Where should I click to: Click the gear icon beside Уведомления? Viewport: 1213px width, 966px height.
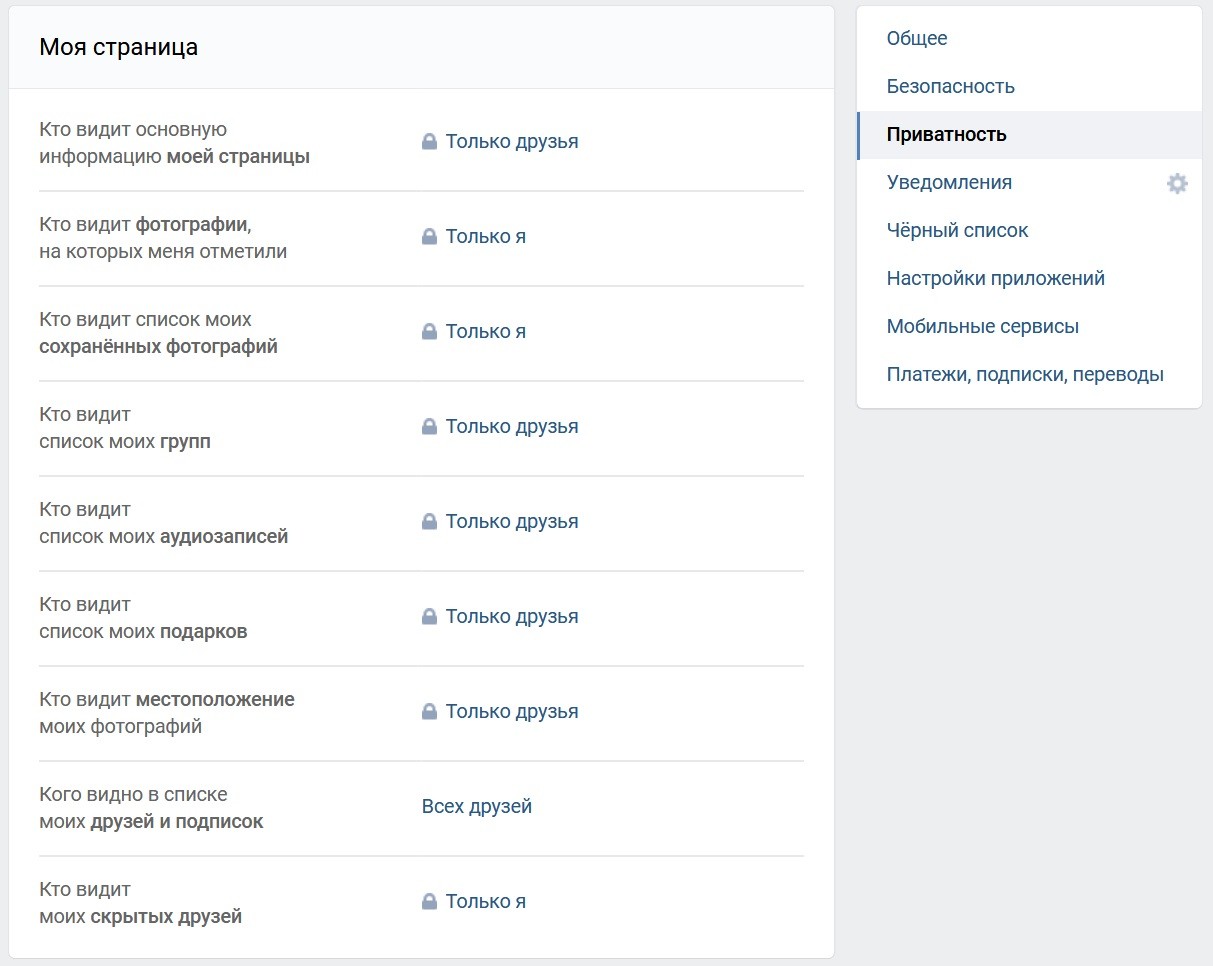pos(1177,184)
